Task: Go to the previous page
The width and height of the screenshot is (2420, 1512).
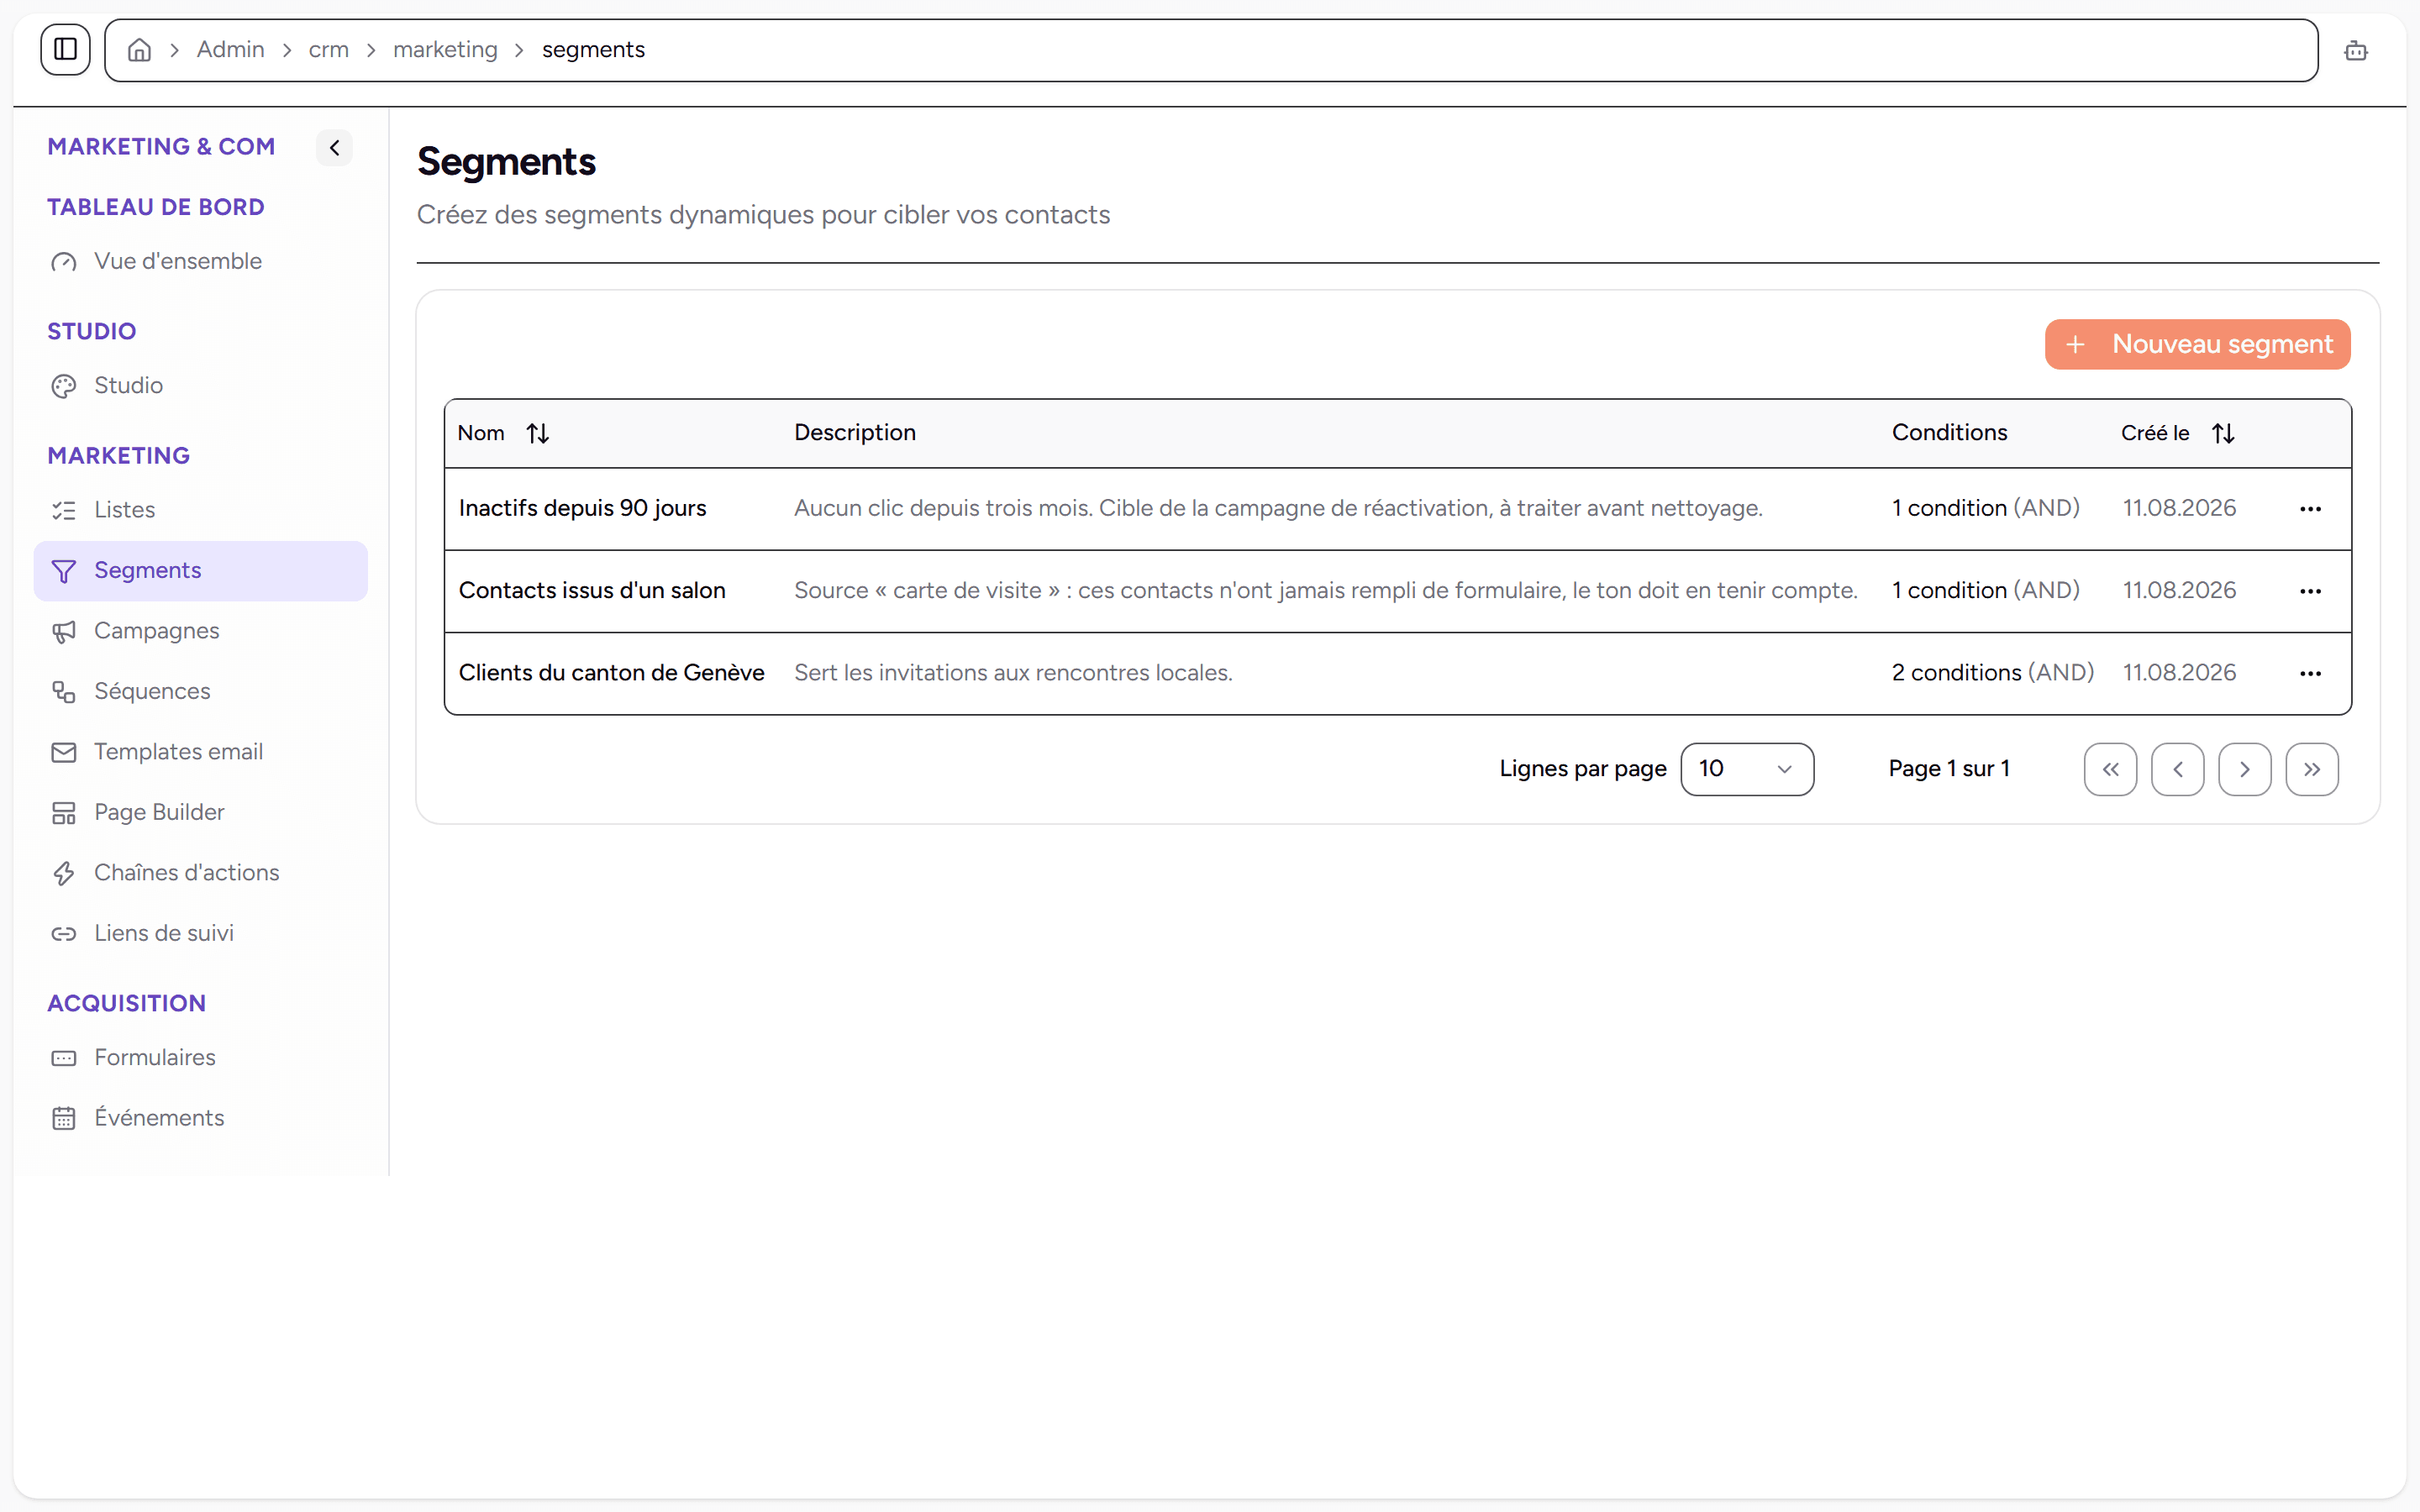Action: tap(2177, 769)
